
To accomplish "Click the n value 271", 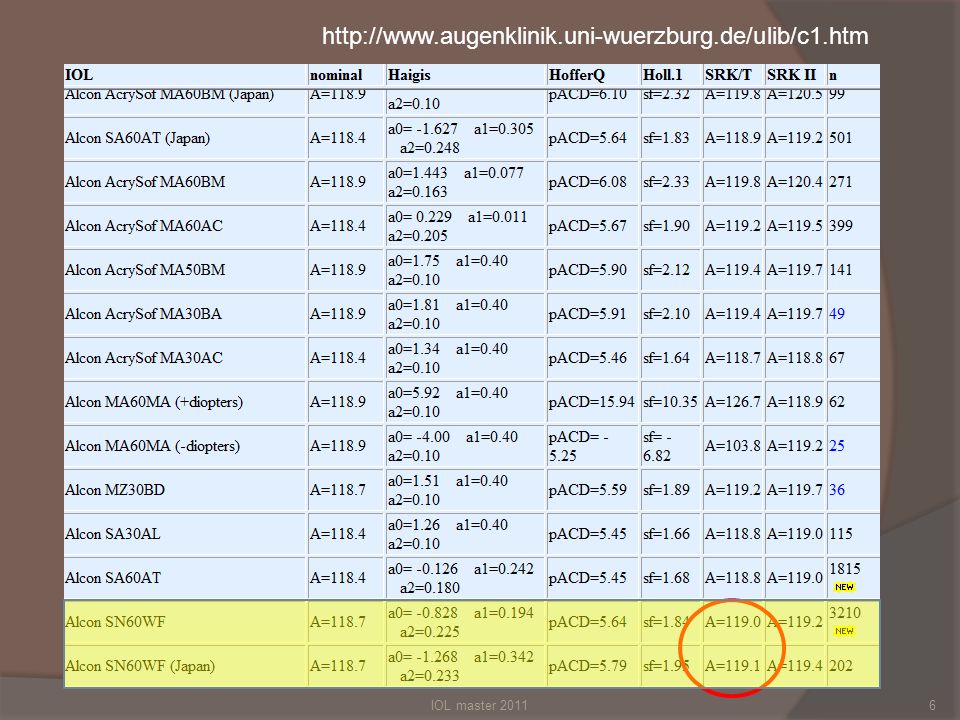I will (841, 181).
